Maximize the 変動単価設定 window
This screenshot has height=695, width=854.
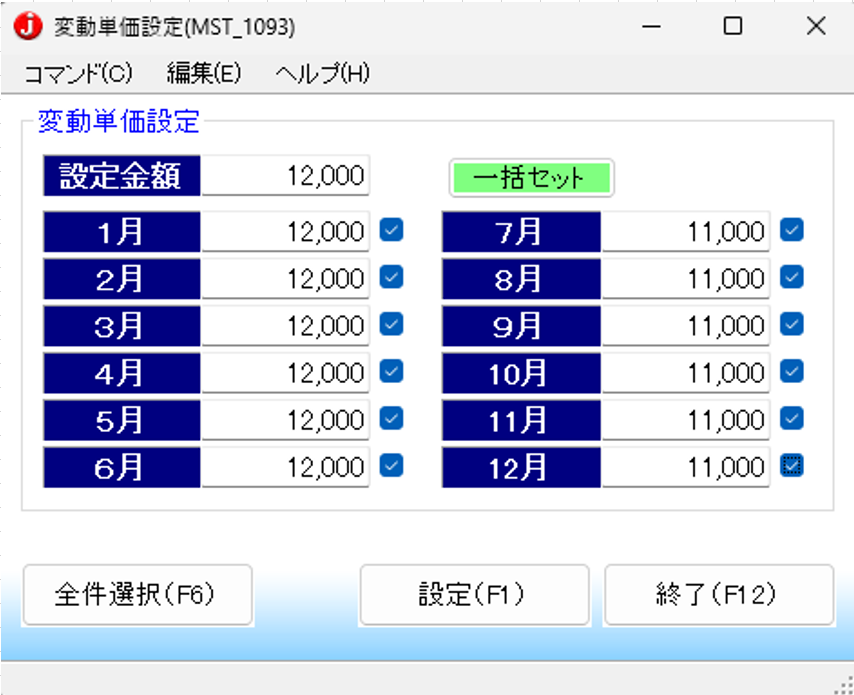pos(733,26)
